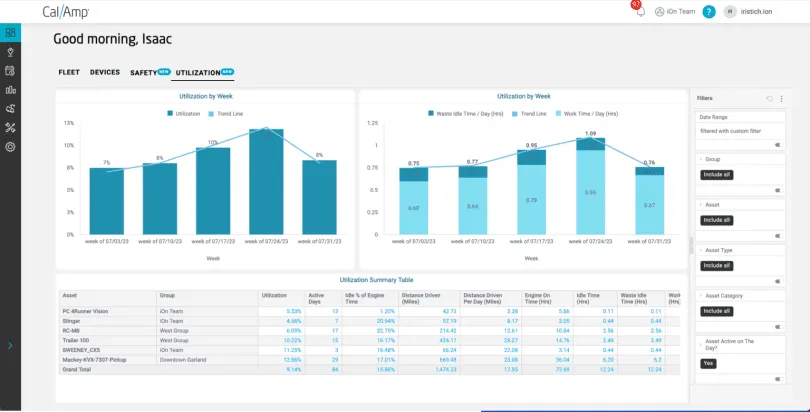Expand the Asset Active on The Day filter

(702, 342)
